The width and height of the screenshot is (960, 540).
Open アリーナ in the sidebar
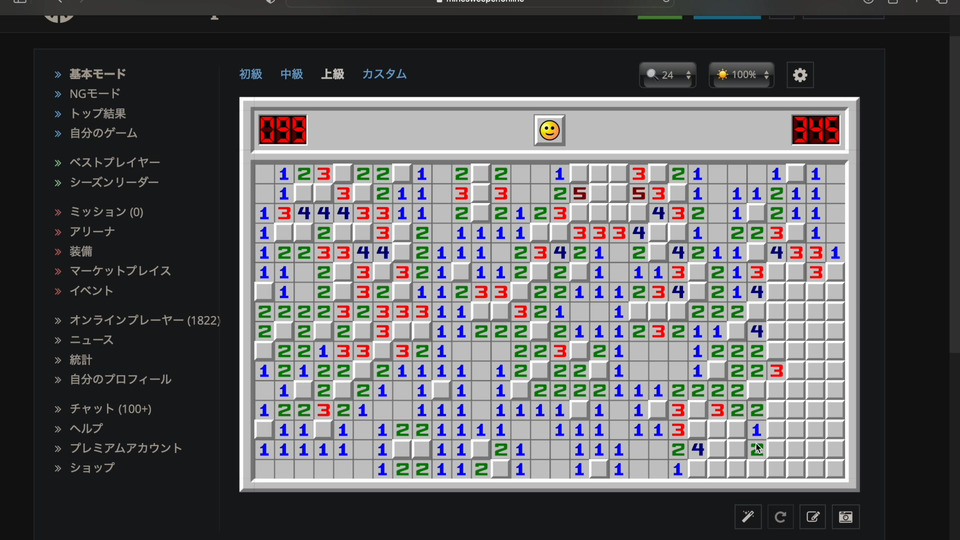click(92, 231)
